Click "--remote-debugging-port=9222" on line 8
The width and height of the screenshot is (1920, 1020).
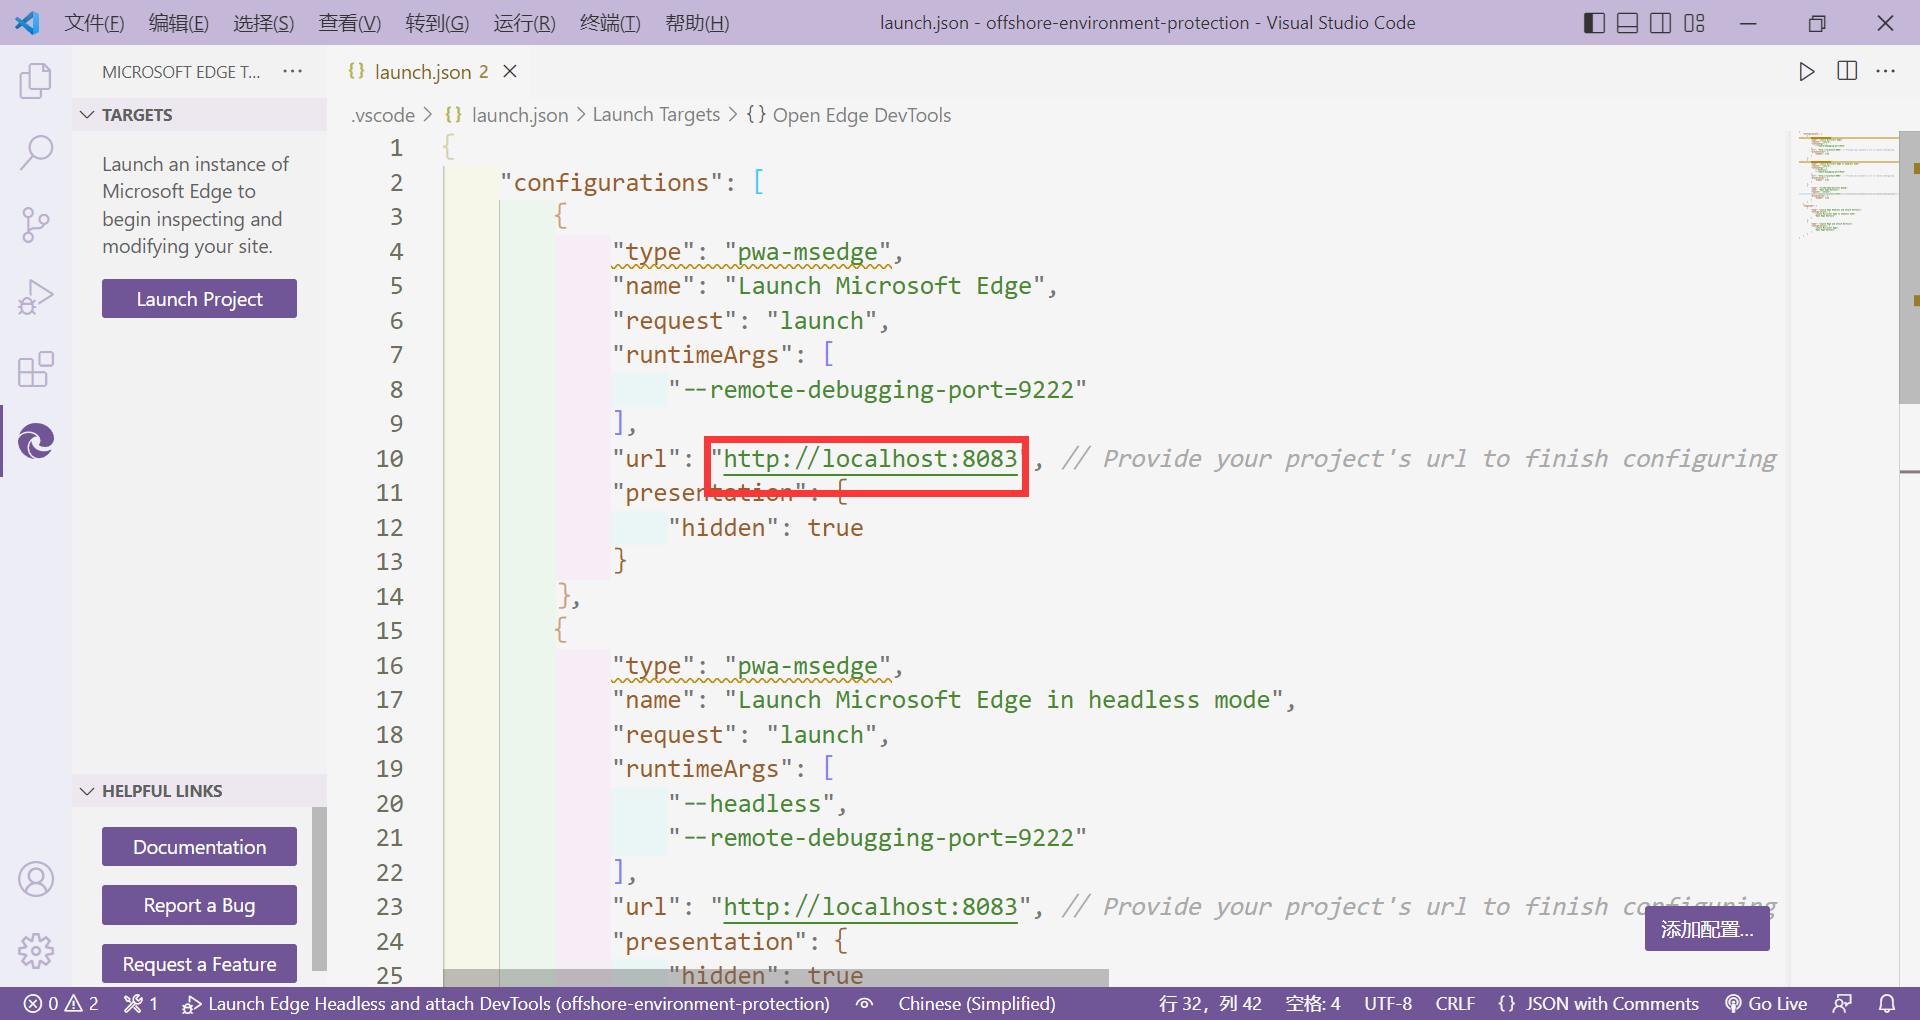coord(877,390)
